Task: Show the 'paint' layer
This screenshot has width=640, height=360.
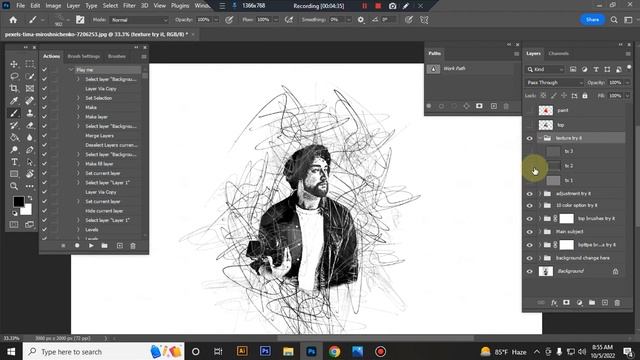Action: click(x=529, y=110)
